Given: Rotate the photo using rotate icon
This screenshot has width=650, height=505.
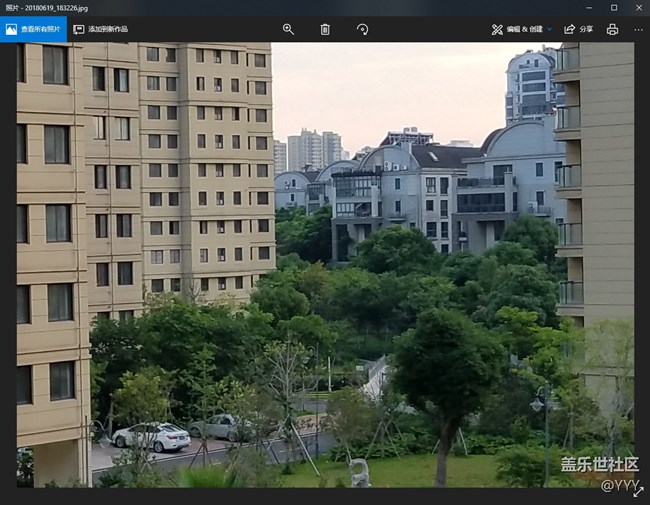Looking at the screenshot, I should [x=362, y=29].
